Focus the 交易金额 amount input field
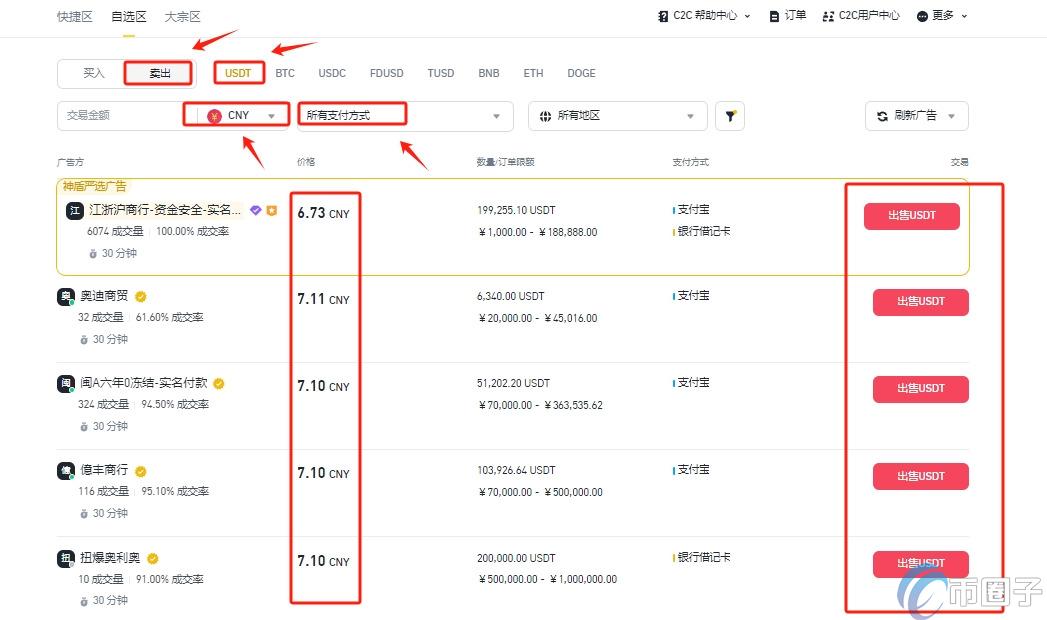This screenshot has height=620, width=1047. tap(123, 116)
